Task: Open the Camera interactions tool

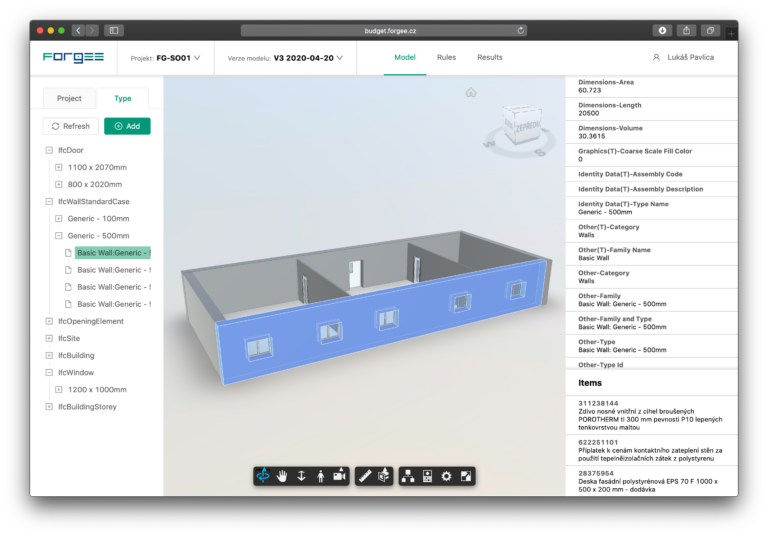Action: pyautogui.click(x=339, y=476)
